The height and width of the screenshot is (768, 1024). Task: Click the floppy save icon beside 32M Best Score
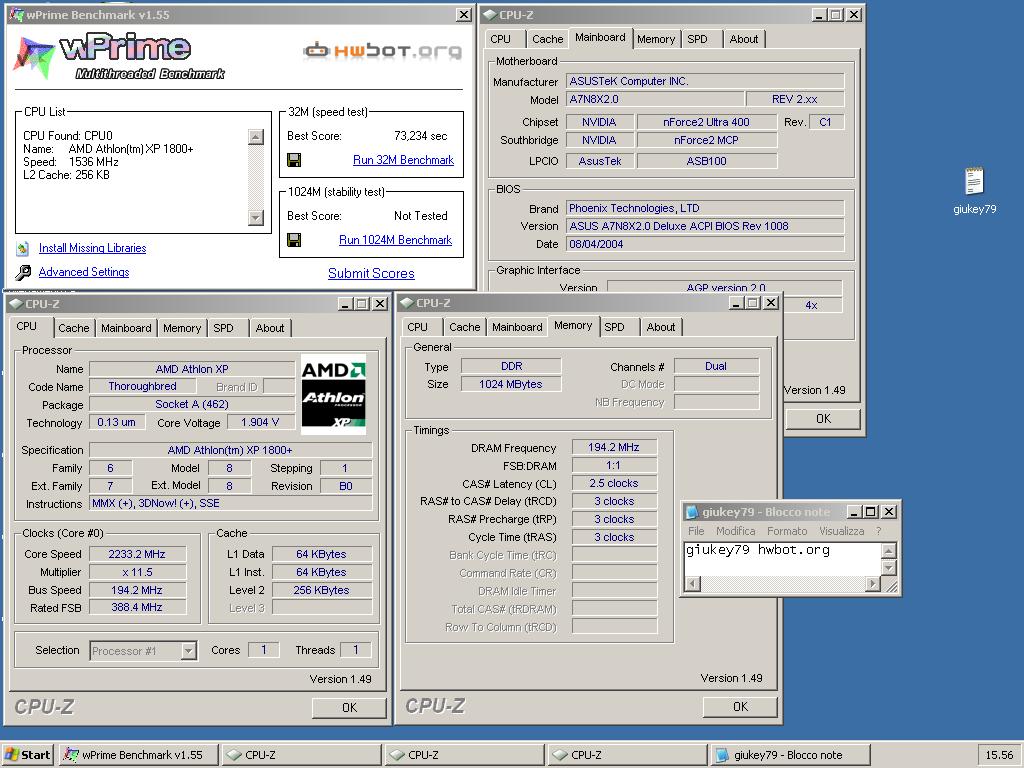tap(294, 160)
